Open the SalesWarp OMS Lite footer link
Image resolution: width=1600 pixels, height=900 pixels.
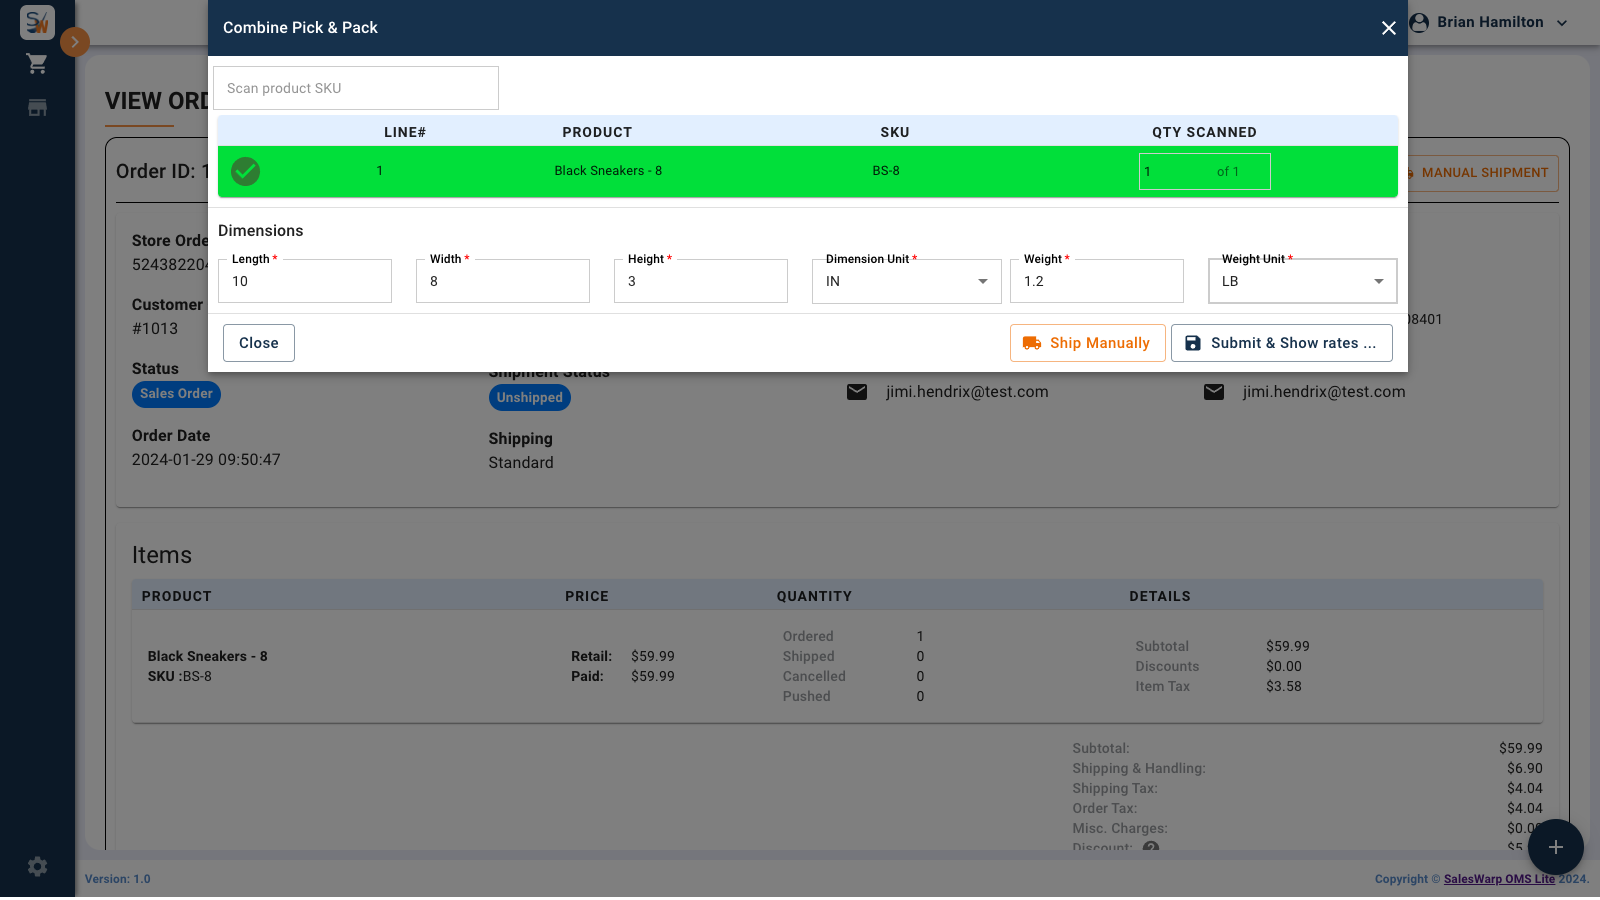[1499, 880]
